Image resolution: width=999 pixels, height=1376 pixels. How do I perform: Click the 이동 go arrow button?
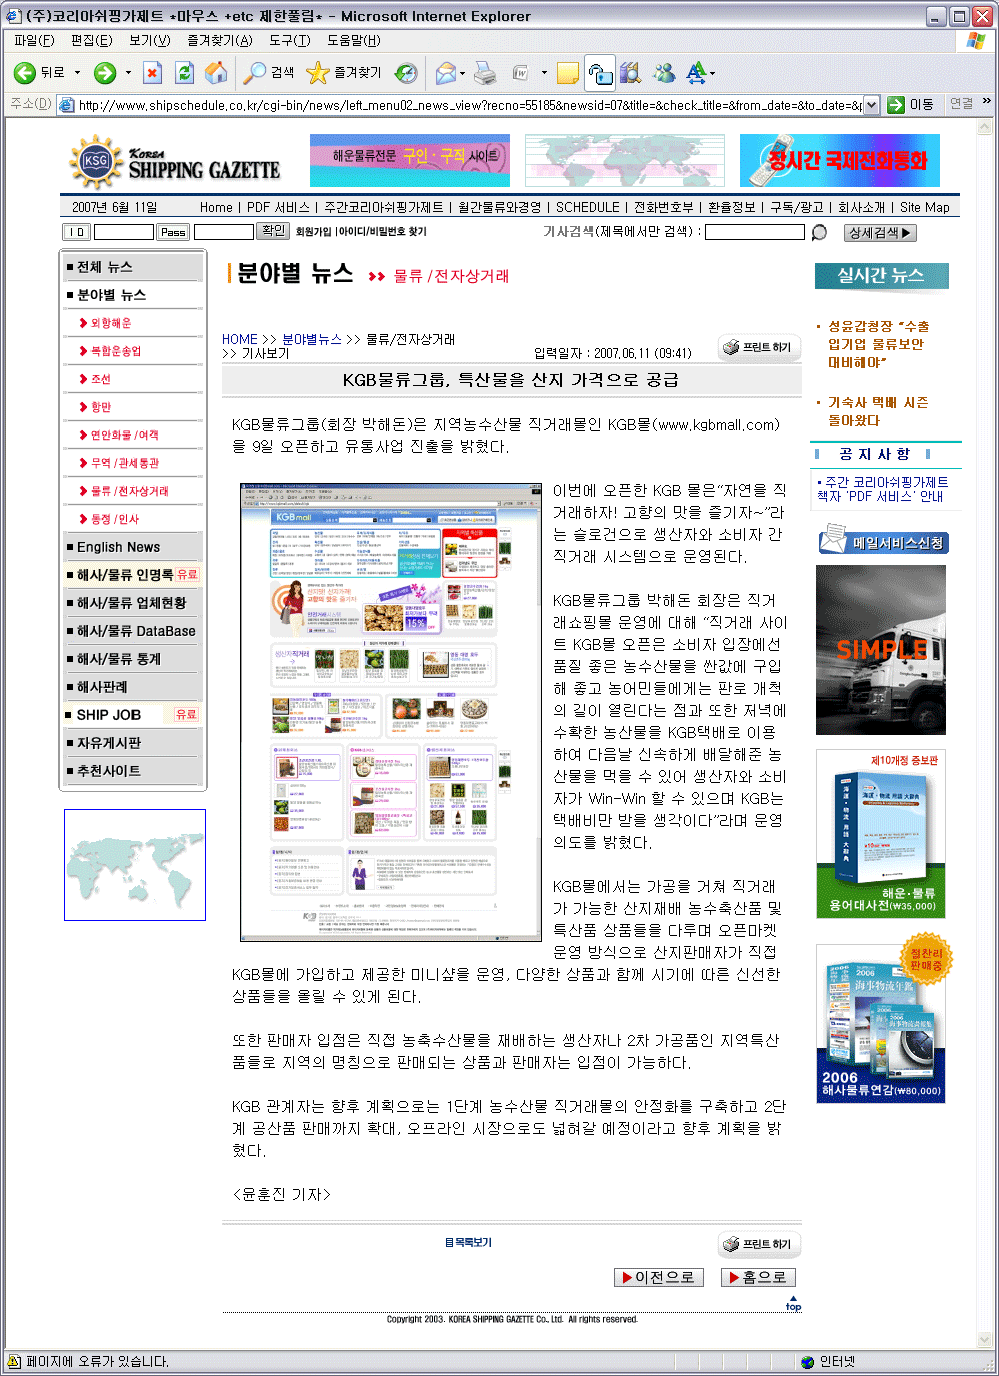911,104
